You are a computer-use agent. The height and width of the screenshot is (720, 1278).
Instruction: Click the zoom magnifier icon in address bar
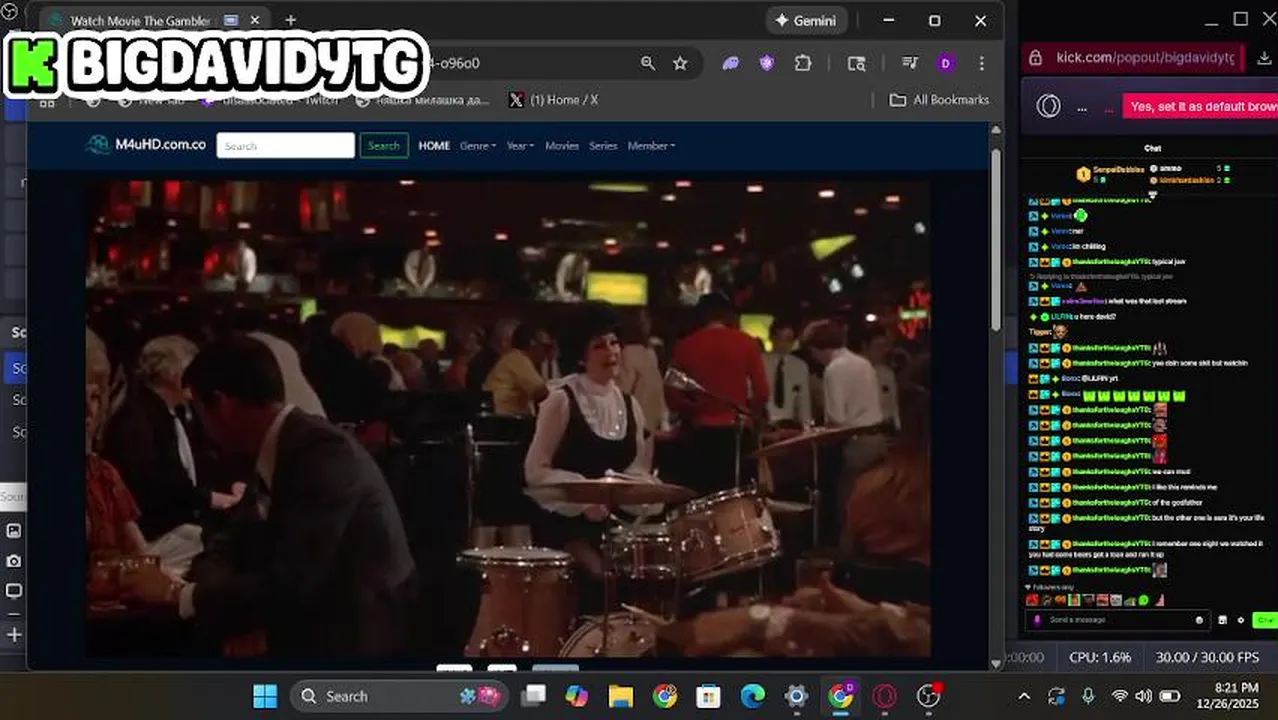click(x=648, y=63)
